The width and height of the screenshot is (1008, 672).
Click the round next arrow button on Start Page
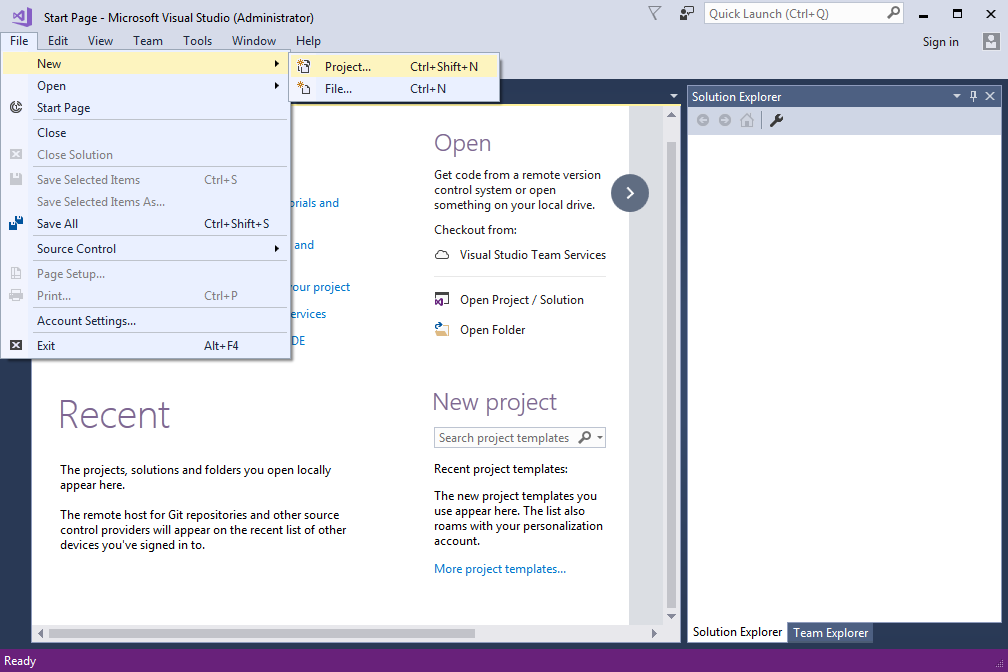point(630,193)
